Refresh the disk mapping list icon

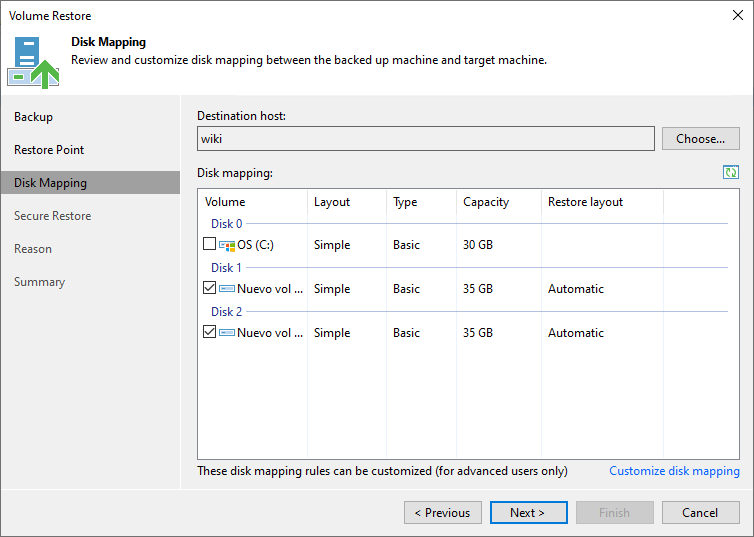click(731, 172)
